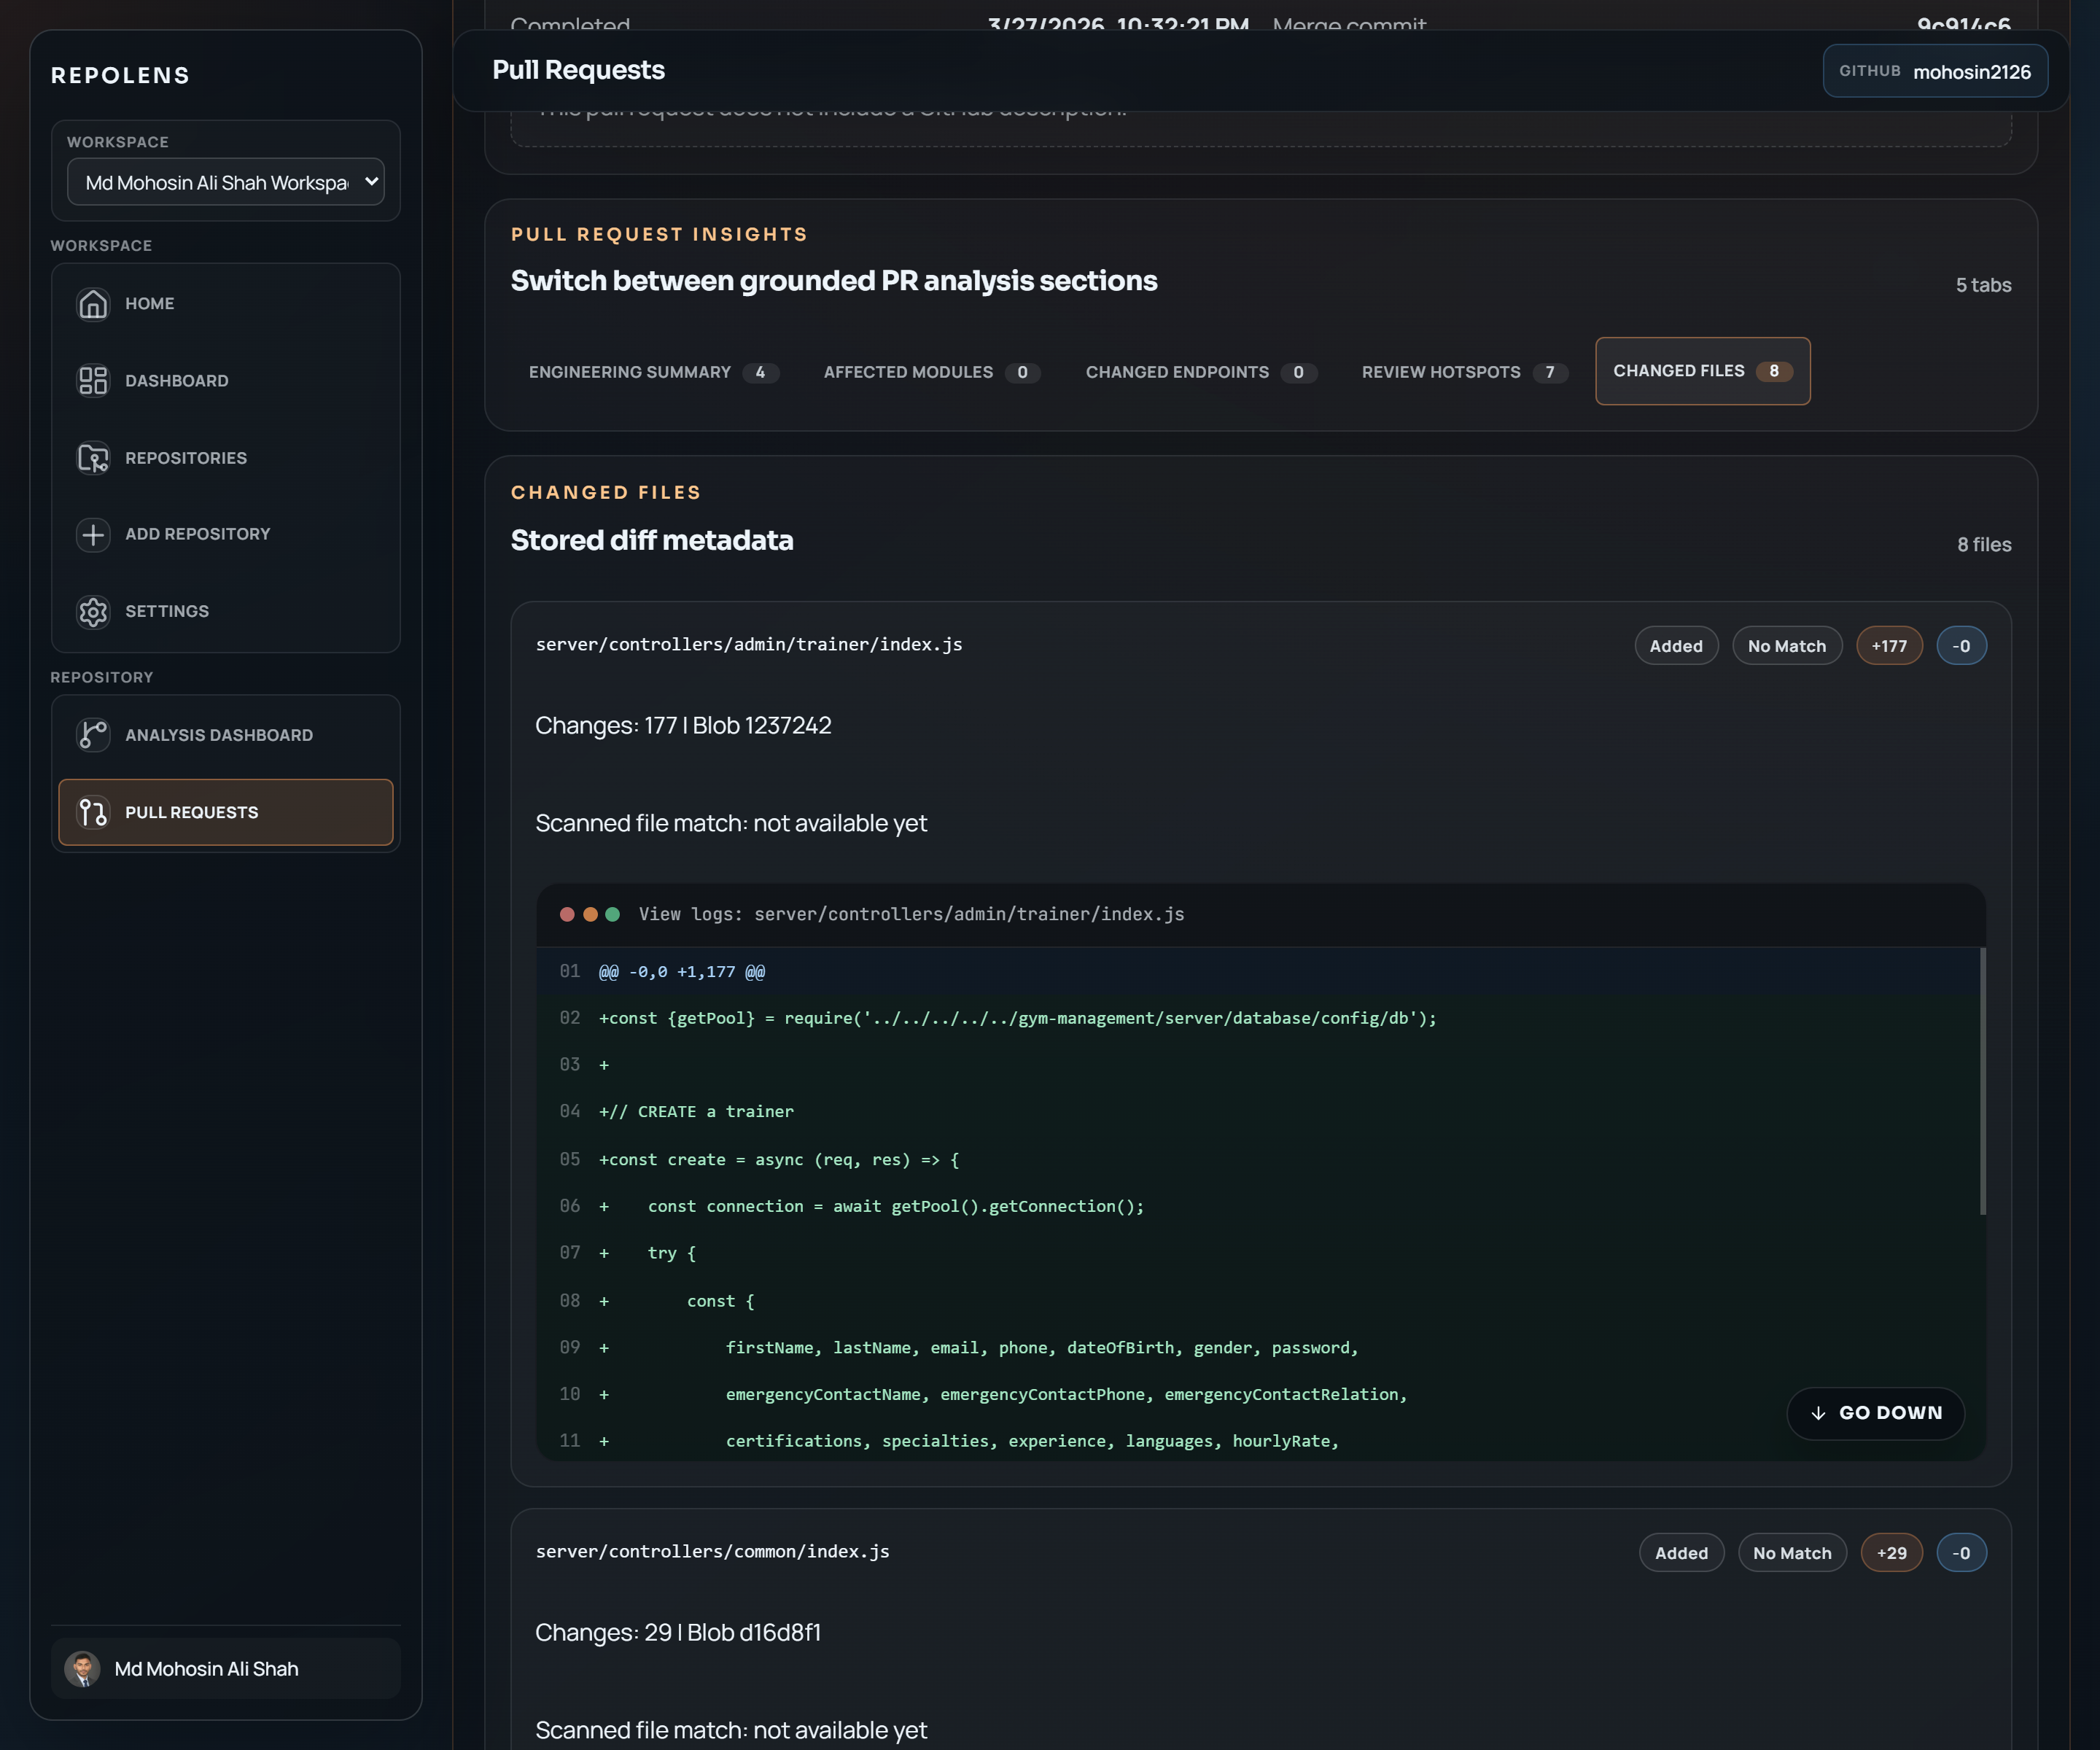The width and height of the screenshot is (2100, 1750).
Task: Click the Added status badge for trainer index.js
Action: click(1676, 645)
